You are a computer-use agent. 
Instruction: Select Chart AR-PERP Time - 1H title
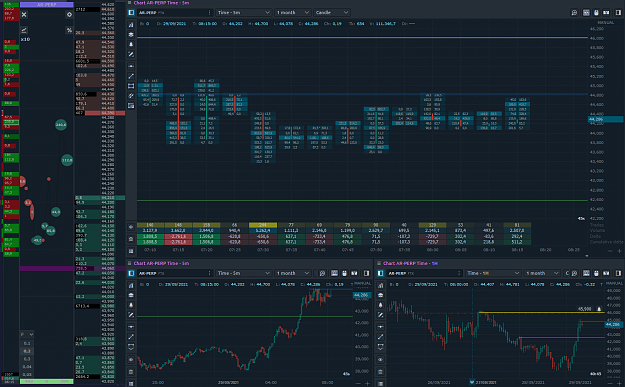pos(411,263)
